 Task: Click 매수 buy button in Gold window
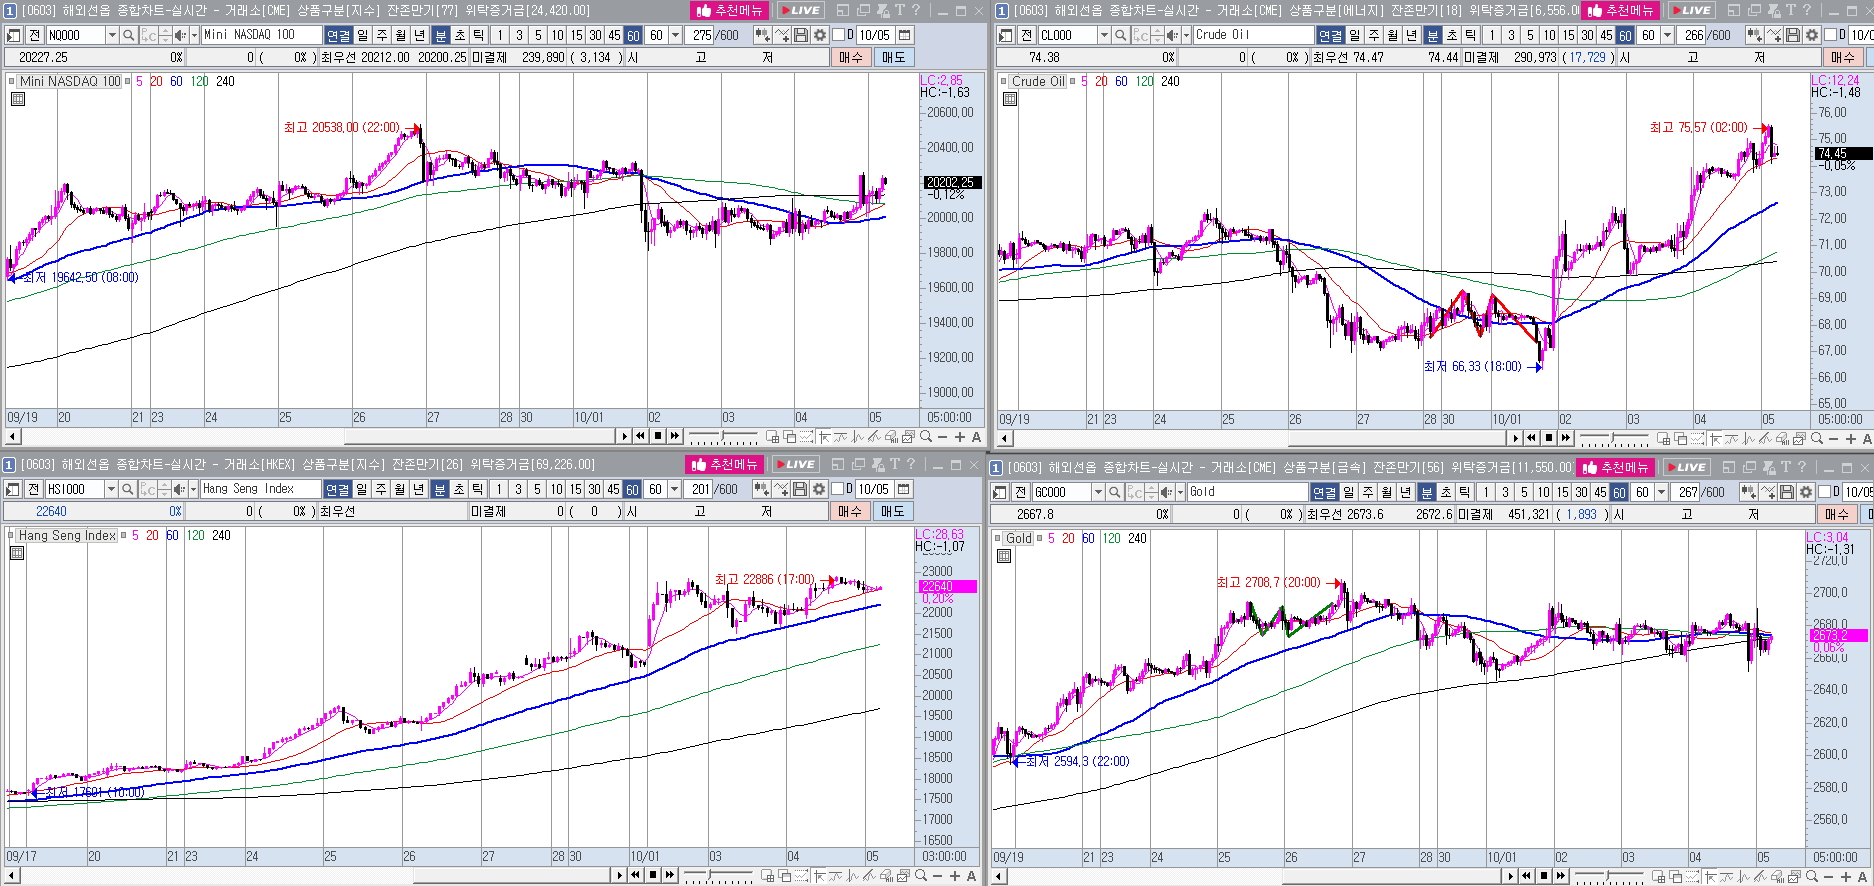tap(1837, 514)
